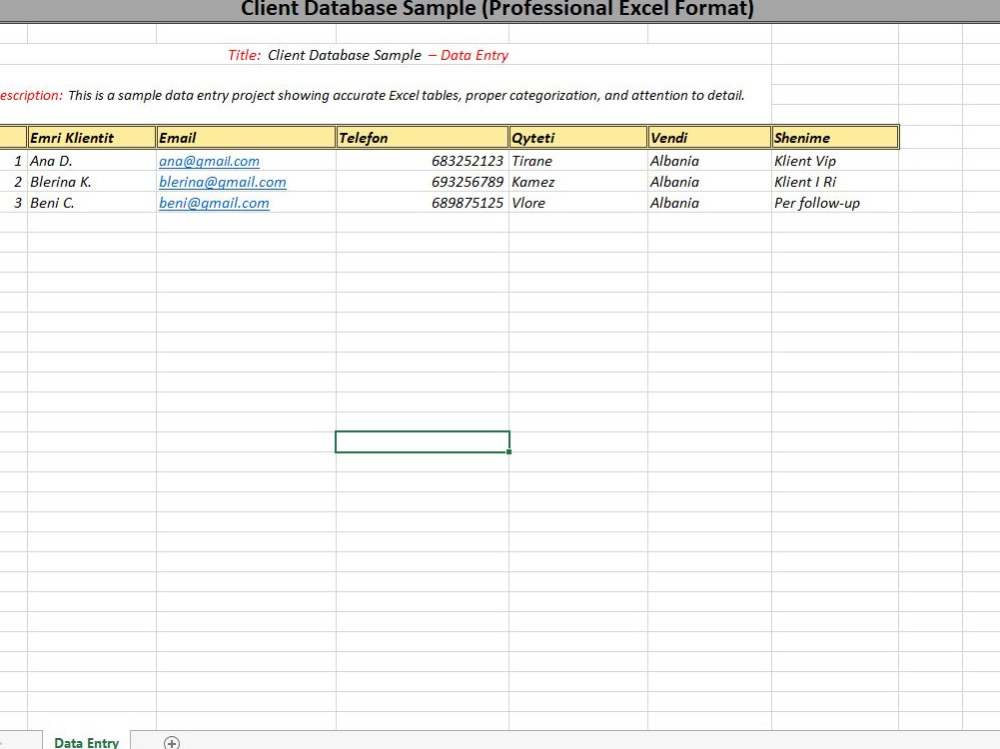Select Albania cell in Ana D. row

point(709,161)
